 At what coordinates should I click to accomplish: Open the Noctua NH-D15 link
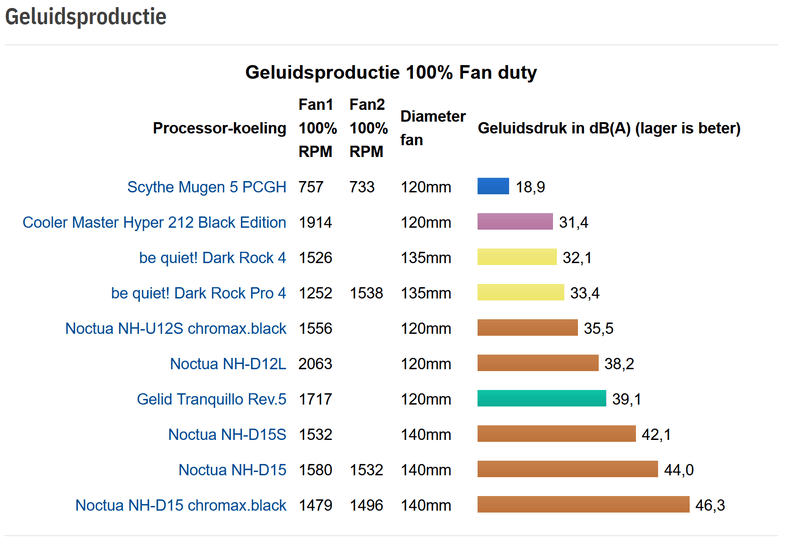232,470
